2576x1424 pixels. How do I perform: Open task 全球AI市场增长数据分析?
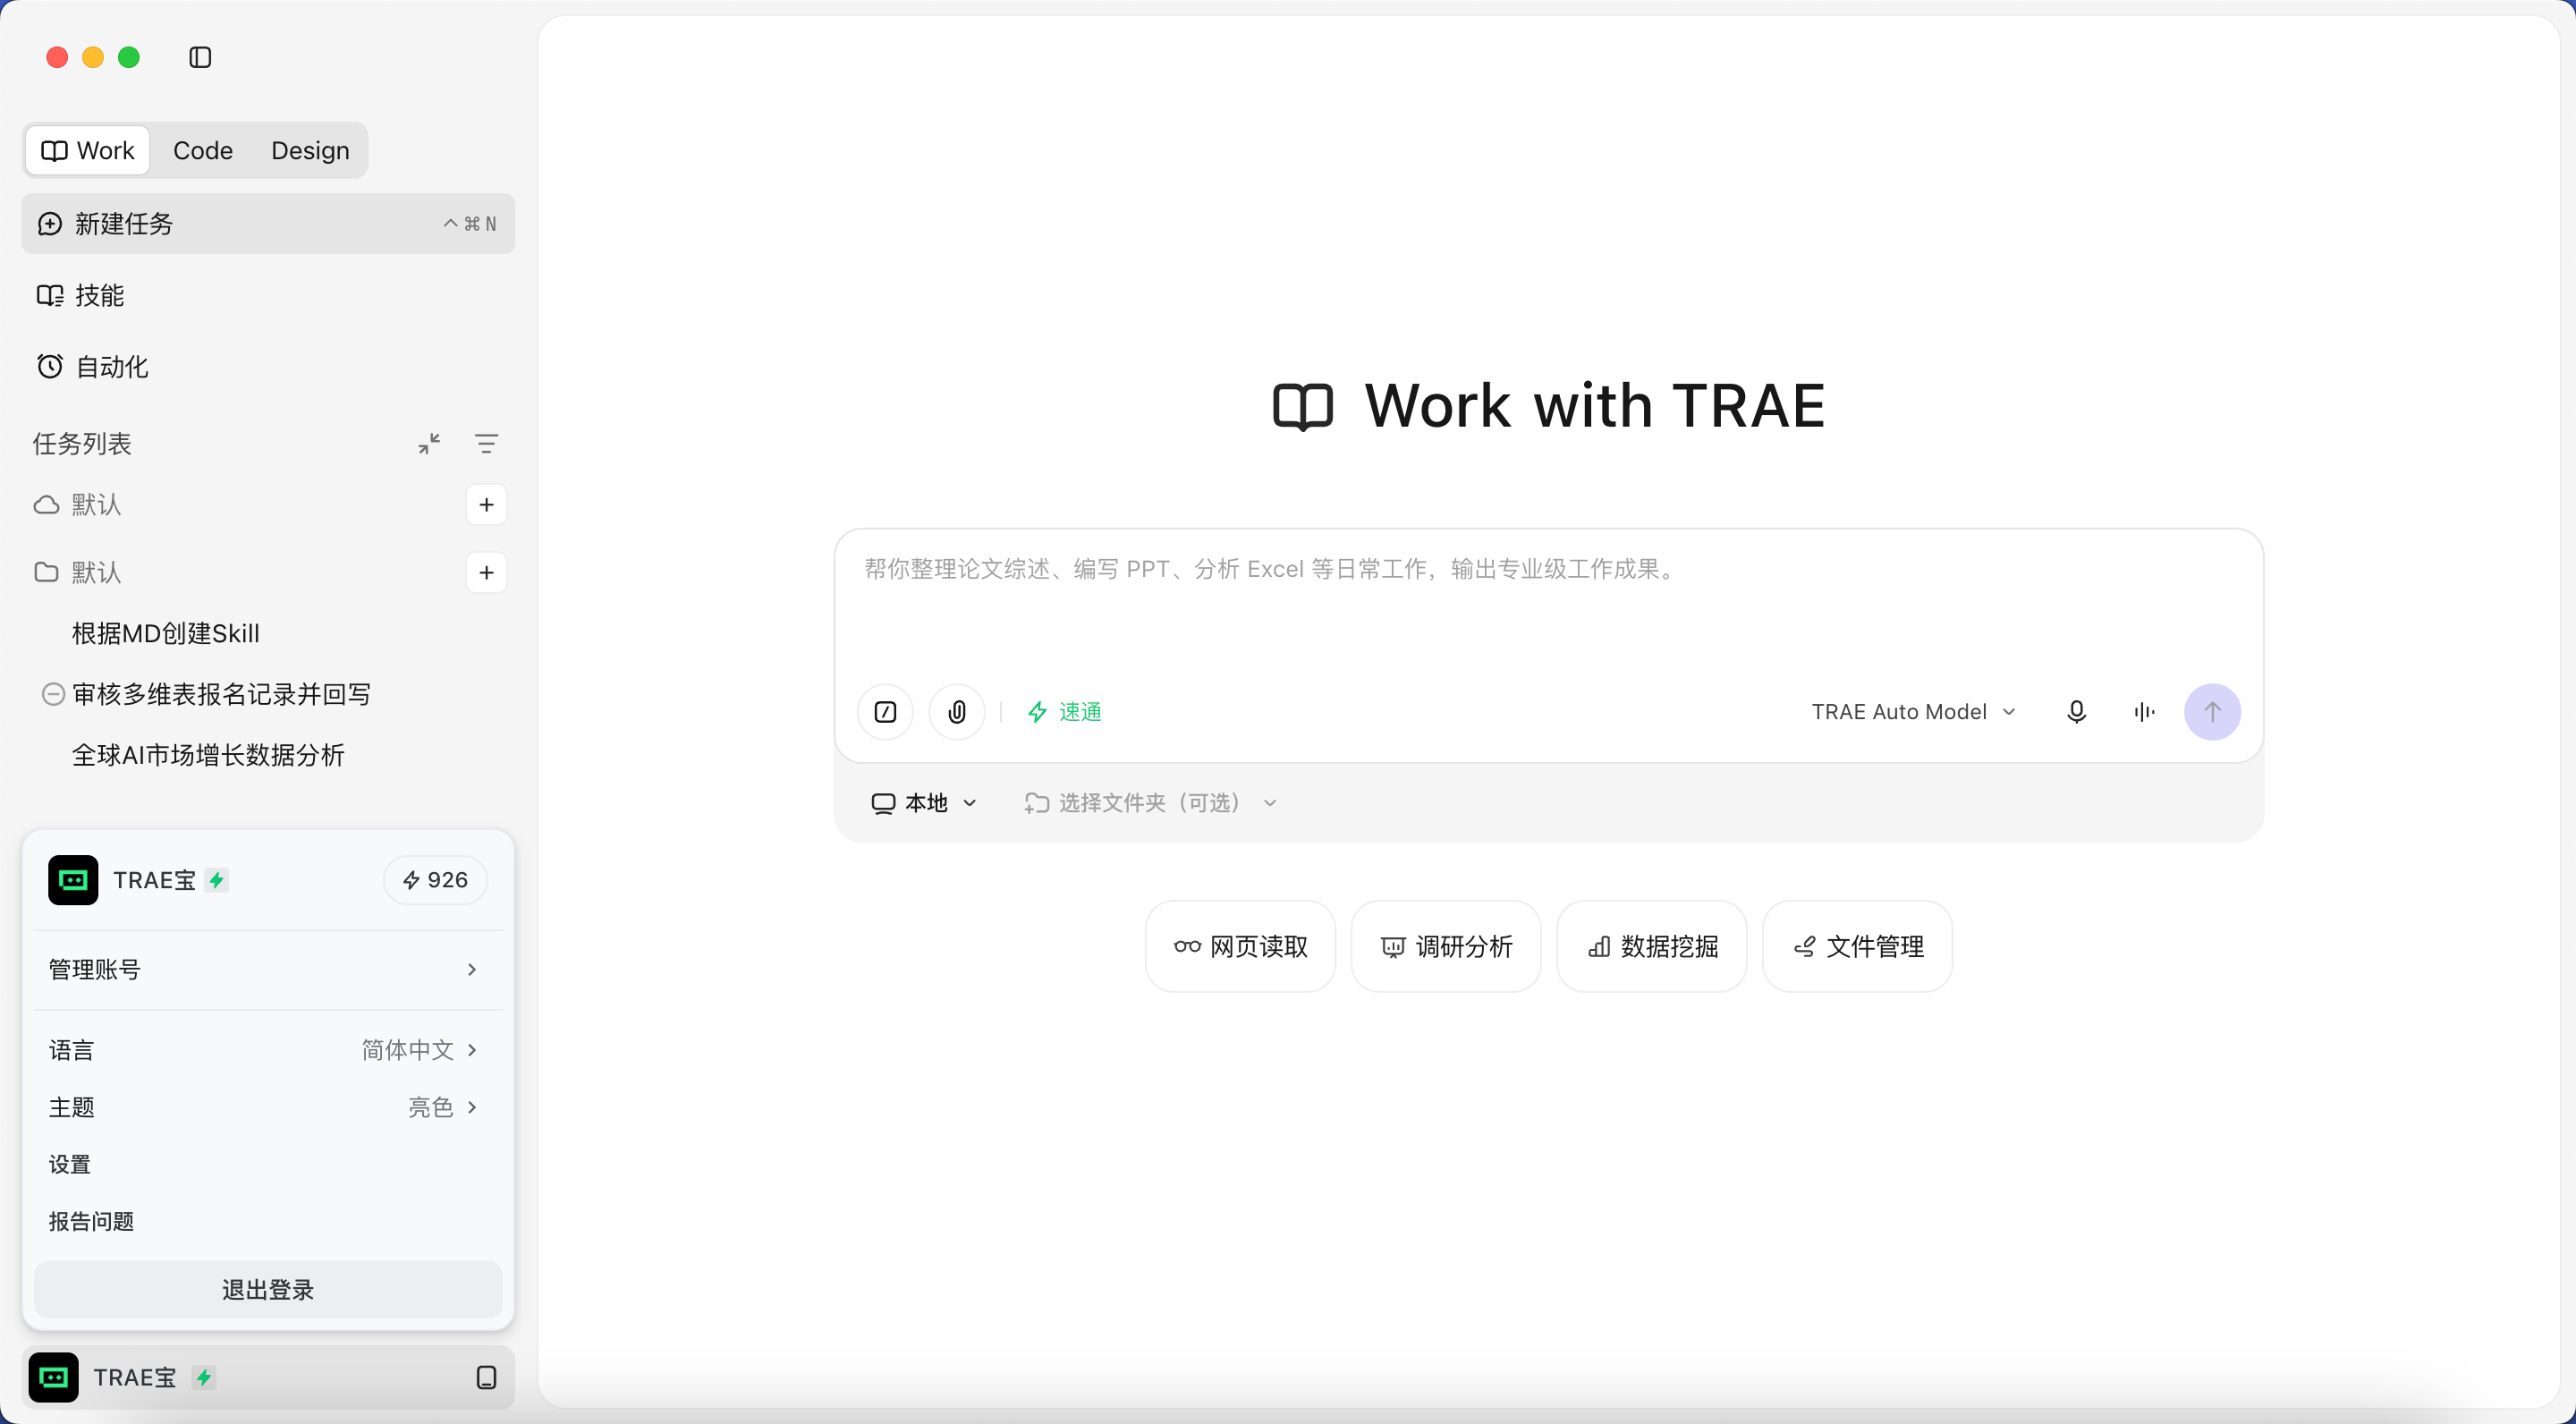[x=208, y=756]
